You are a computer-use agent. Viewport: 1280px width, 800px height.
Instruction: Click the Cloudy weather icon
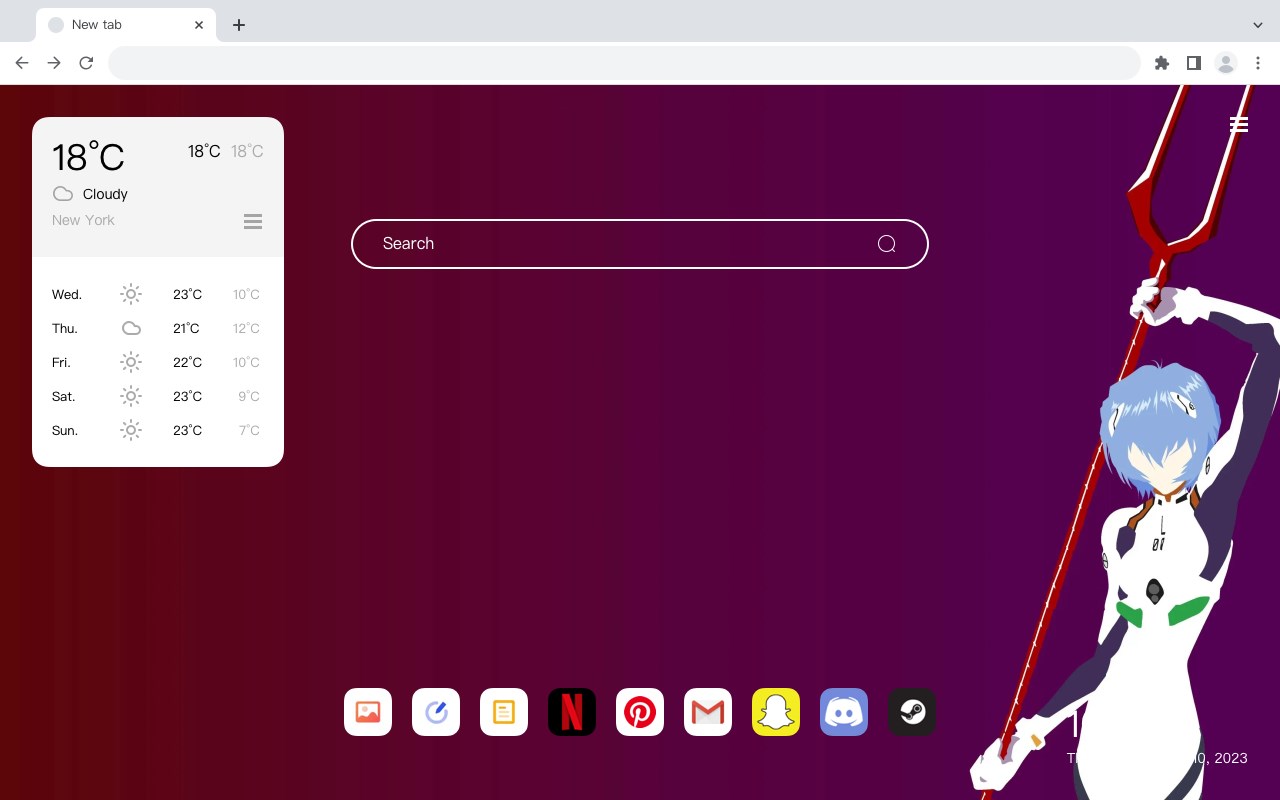point(63,194)
